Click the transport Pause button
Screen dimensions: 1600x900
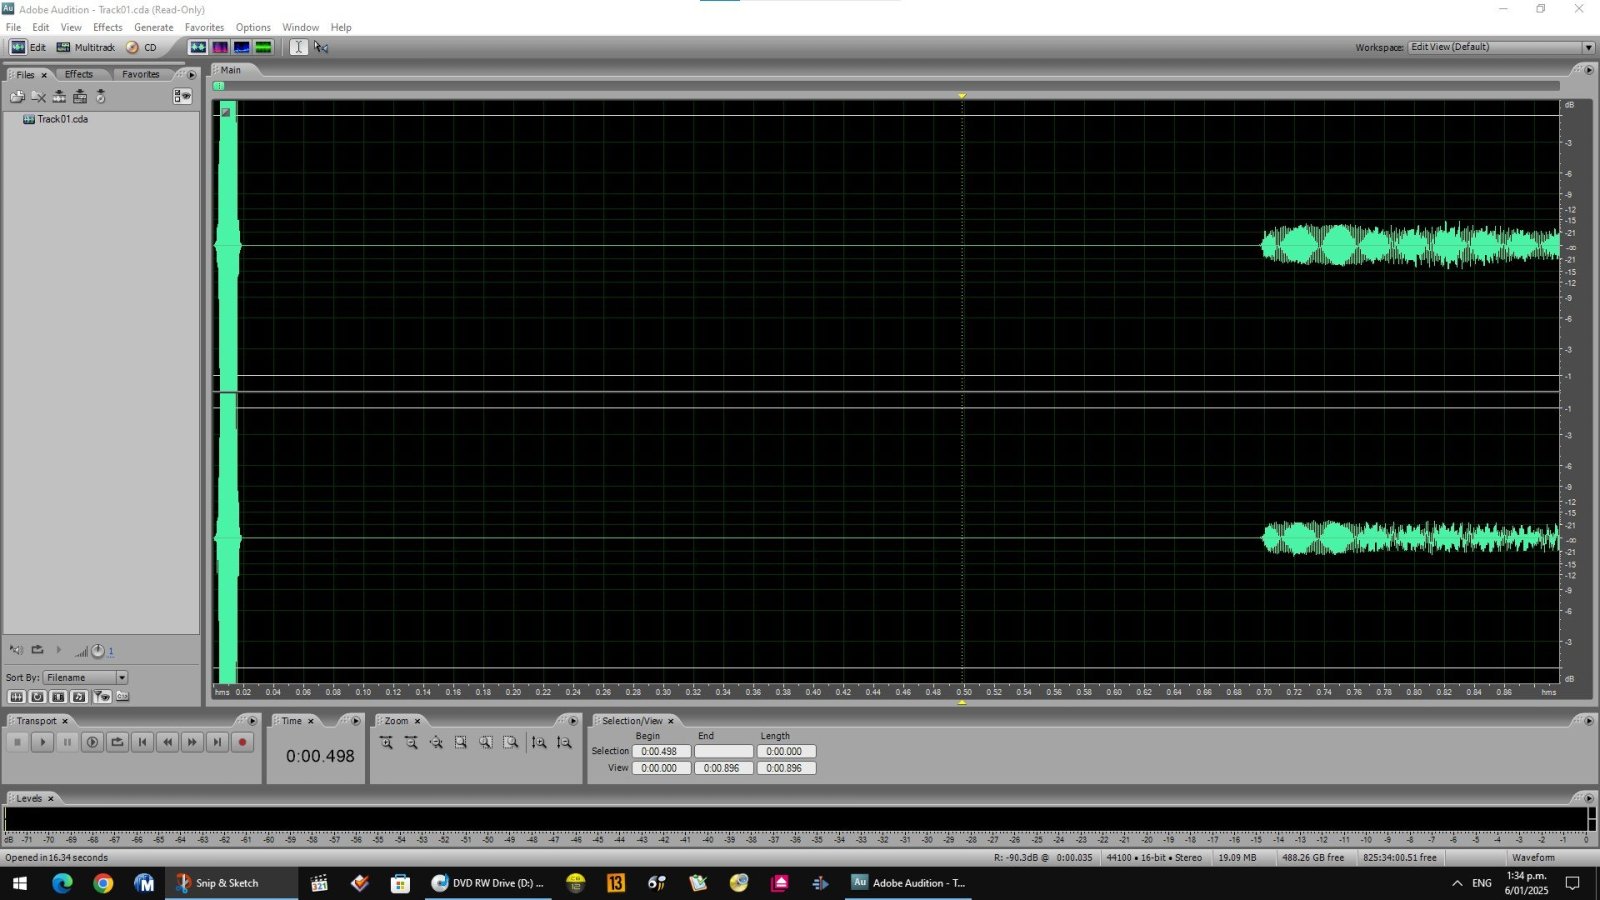(67, 742)
